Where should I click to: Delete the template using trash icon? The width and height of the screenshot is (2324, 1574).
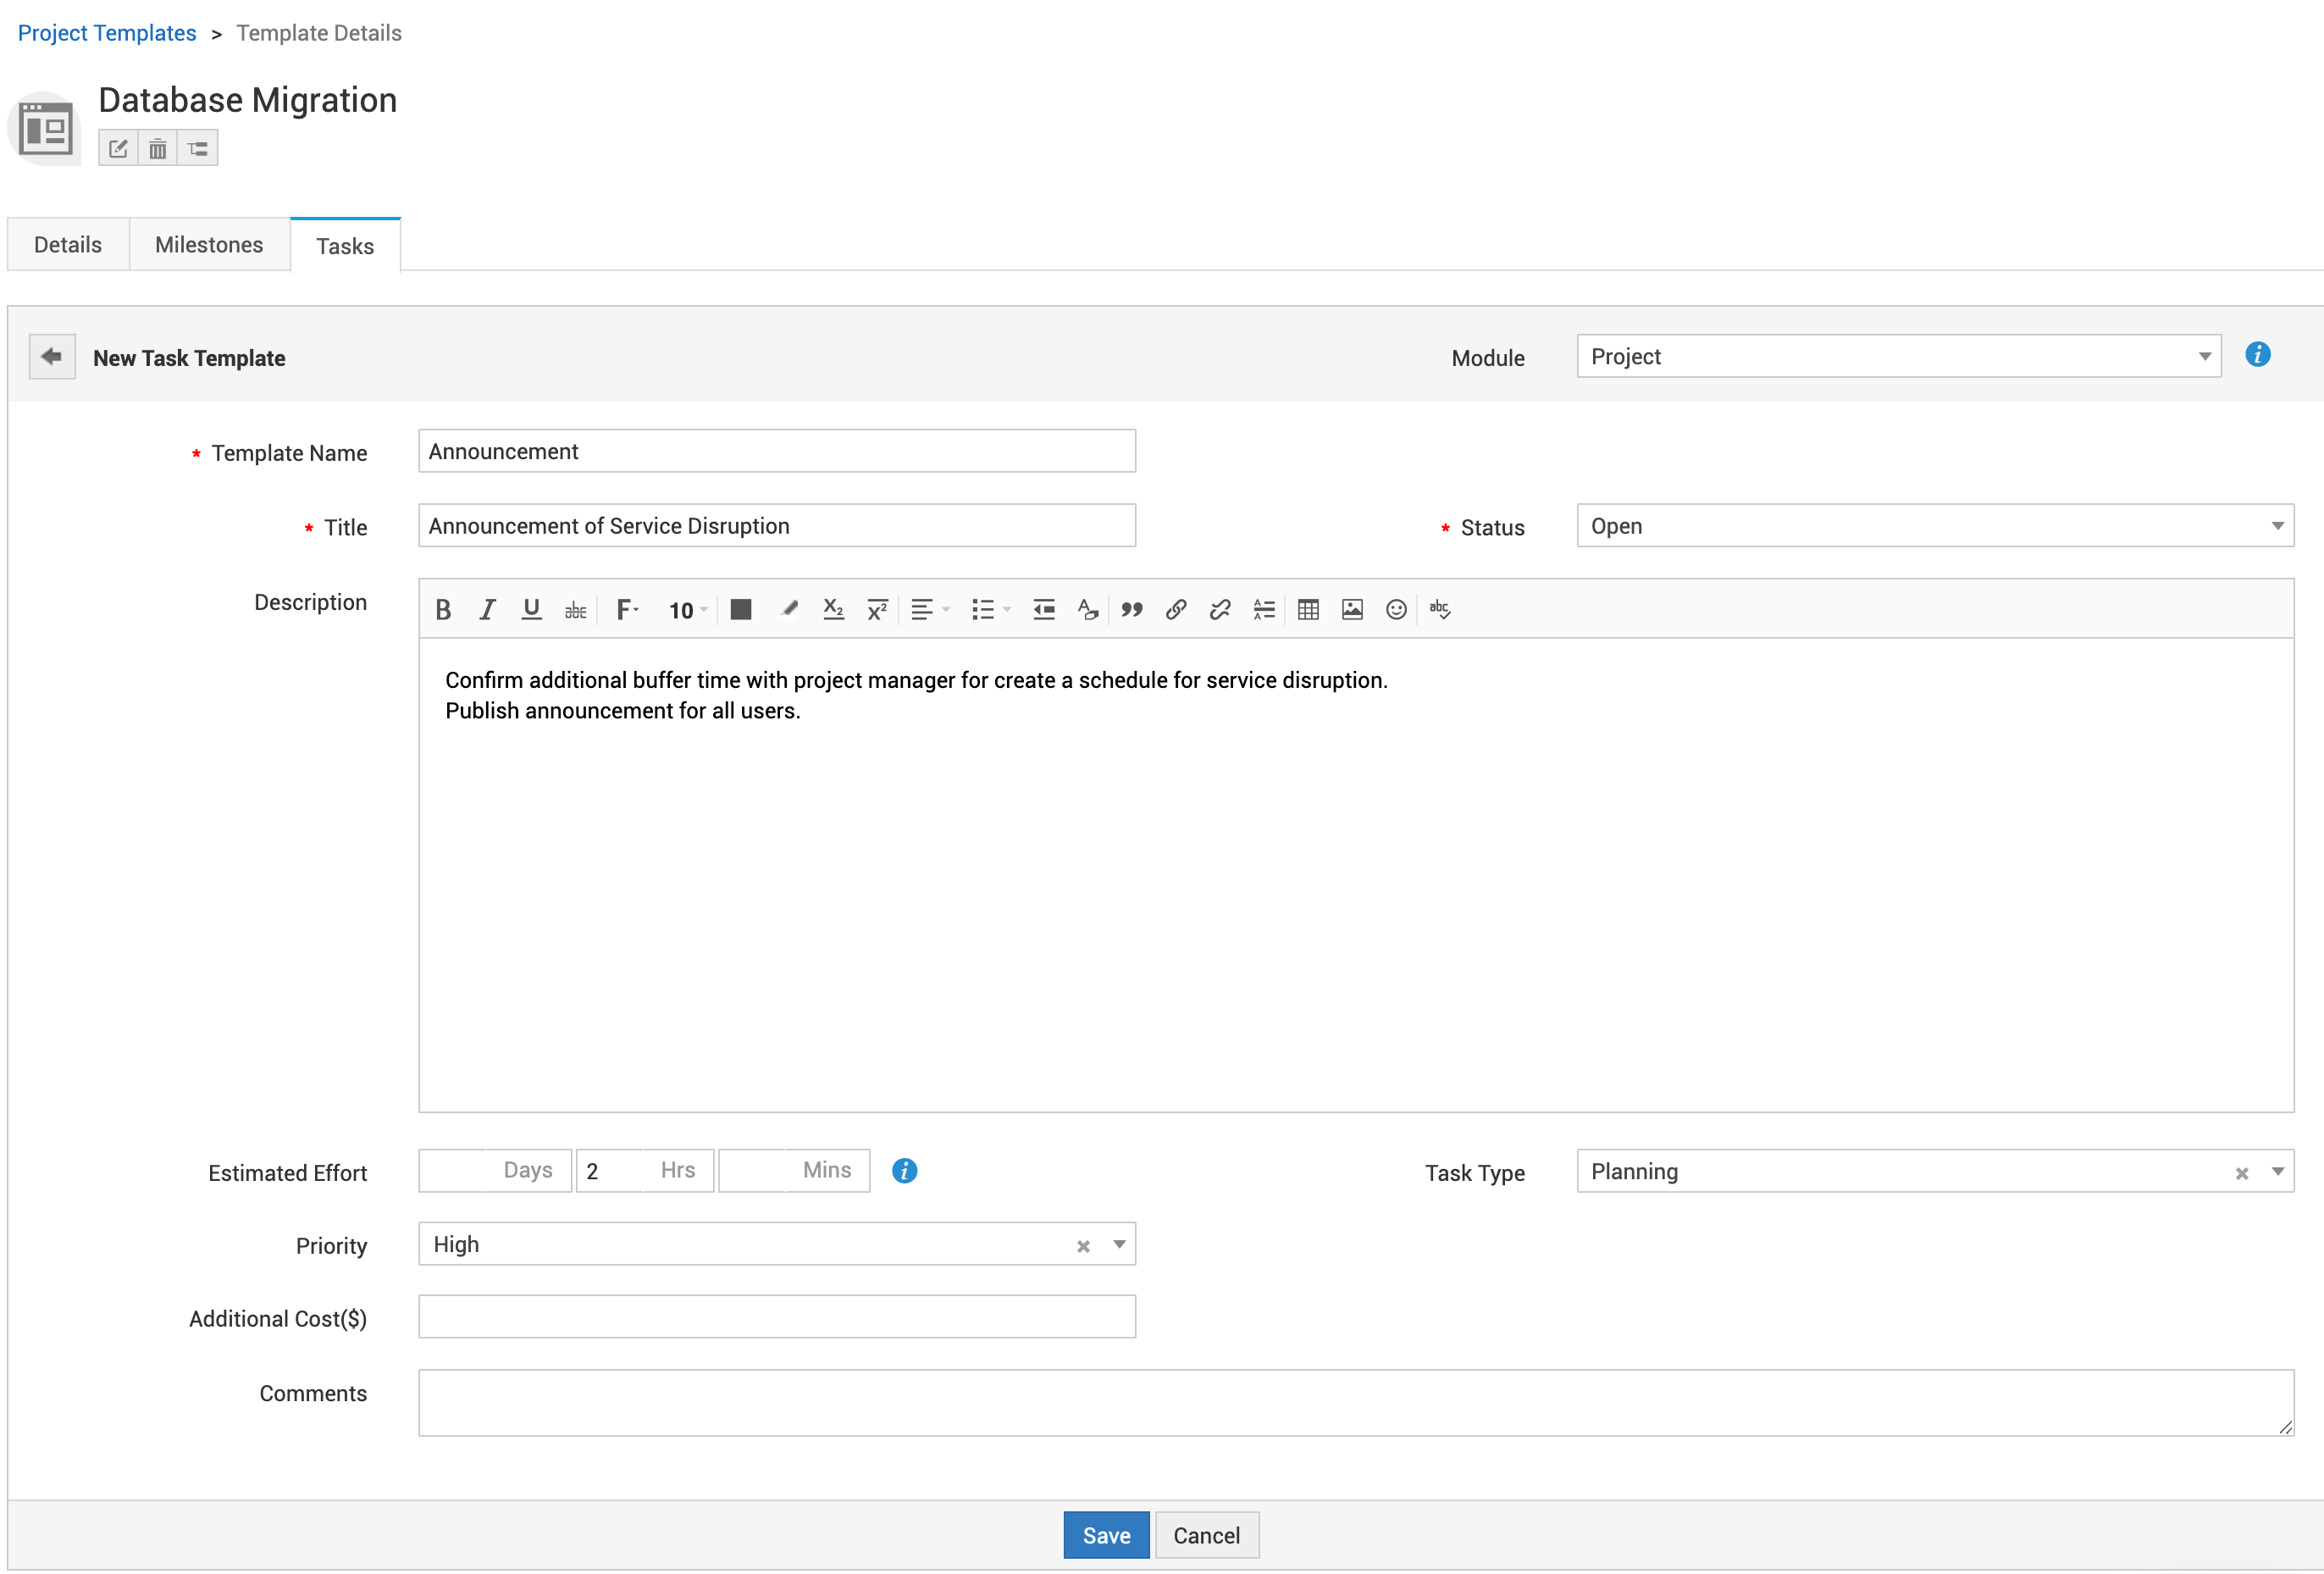157,149
